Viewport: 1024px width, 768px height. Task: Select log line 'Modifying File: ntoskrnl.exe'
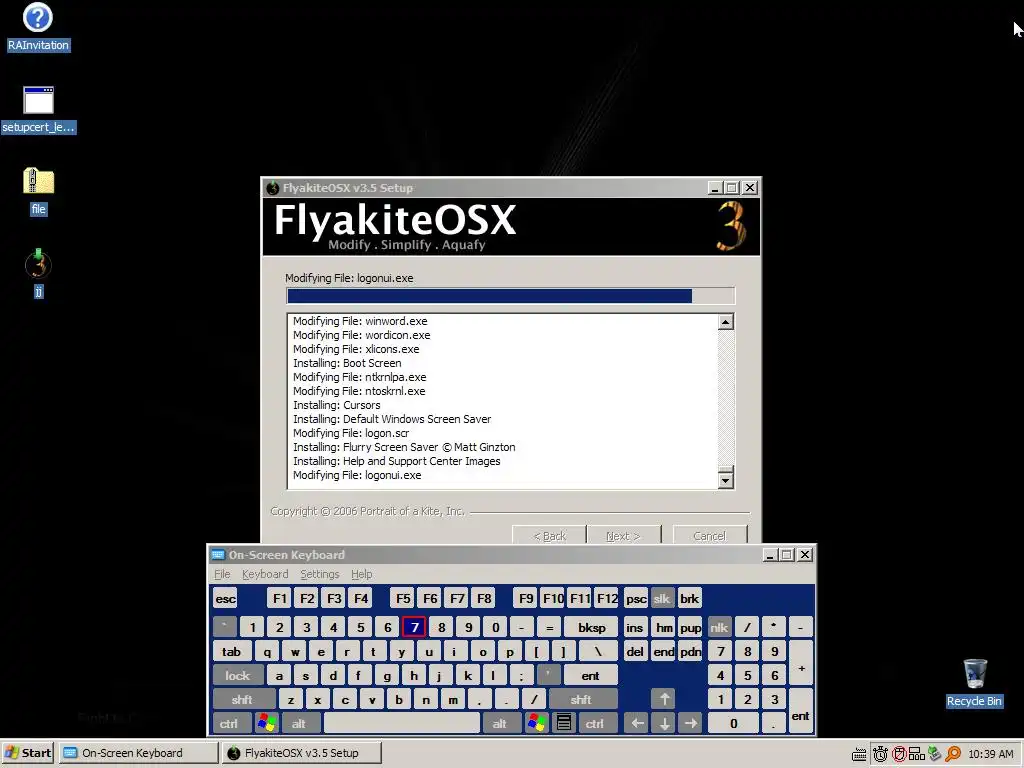[359, 391]
